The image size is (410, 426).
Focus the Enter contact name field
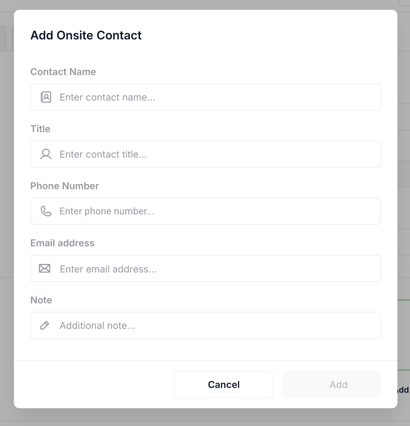pos(205,97)
